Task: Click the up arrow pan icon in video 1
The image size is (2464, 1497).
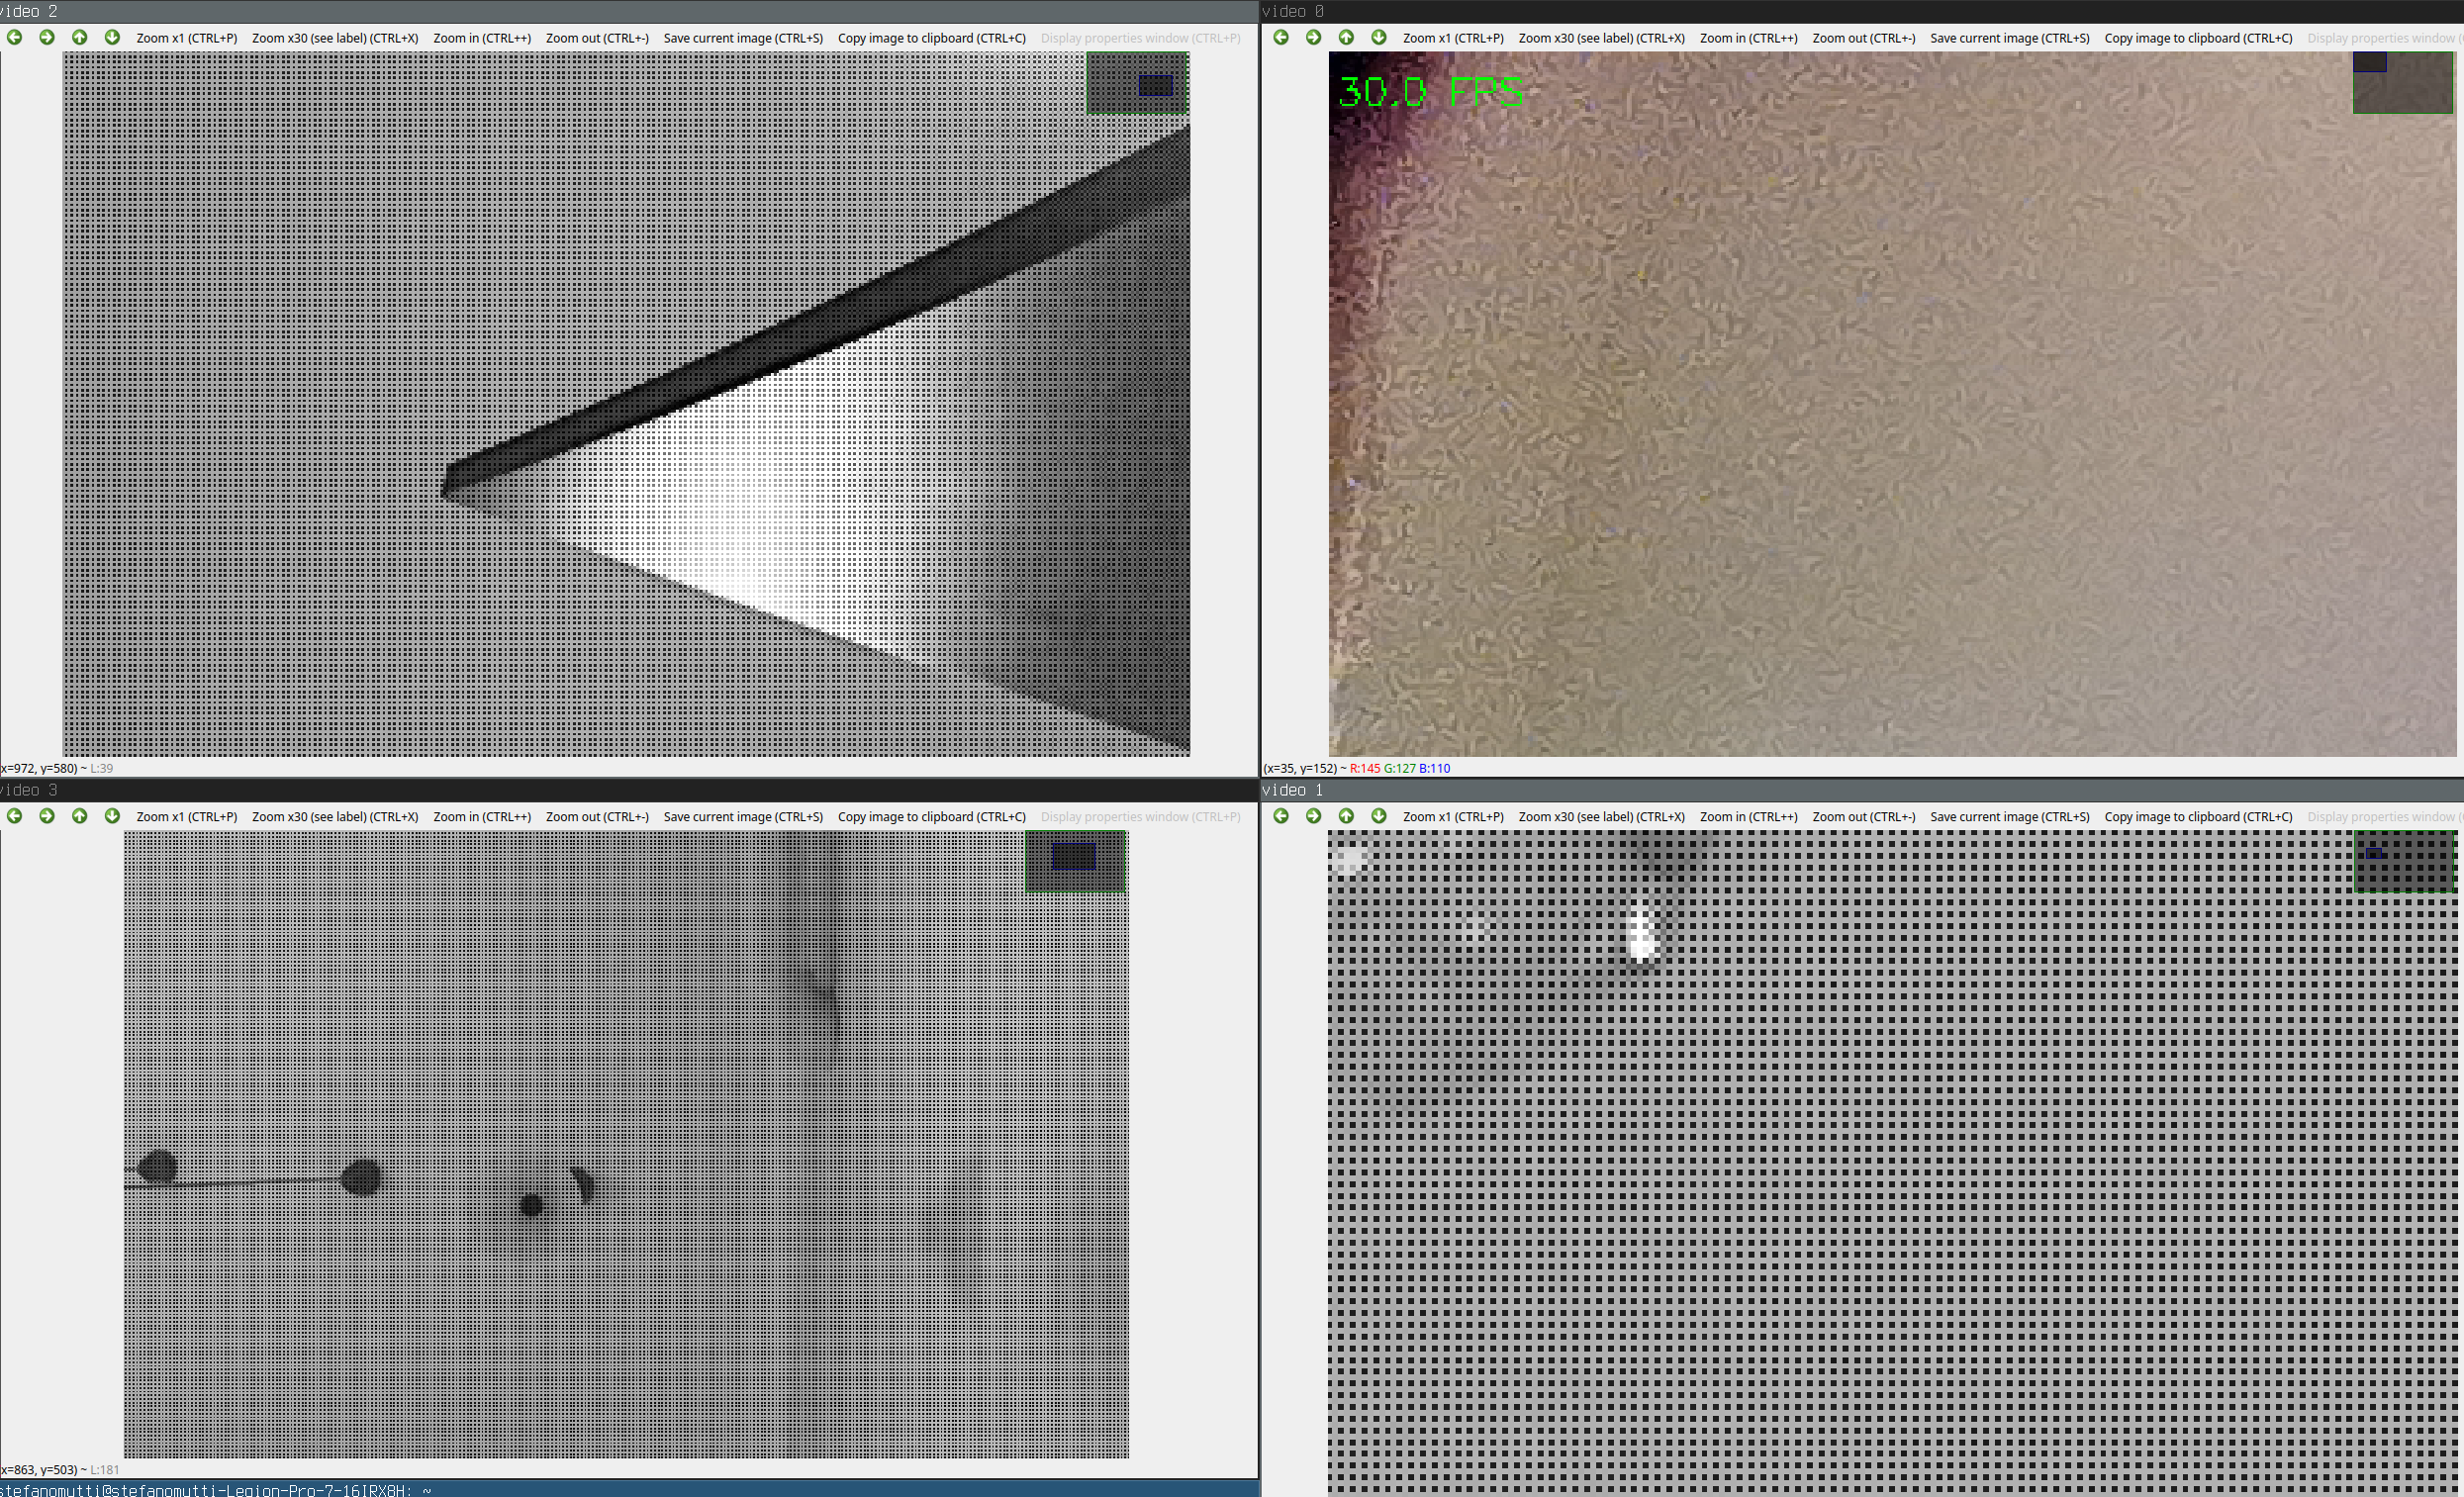Action: [x=1346, y=816]
